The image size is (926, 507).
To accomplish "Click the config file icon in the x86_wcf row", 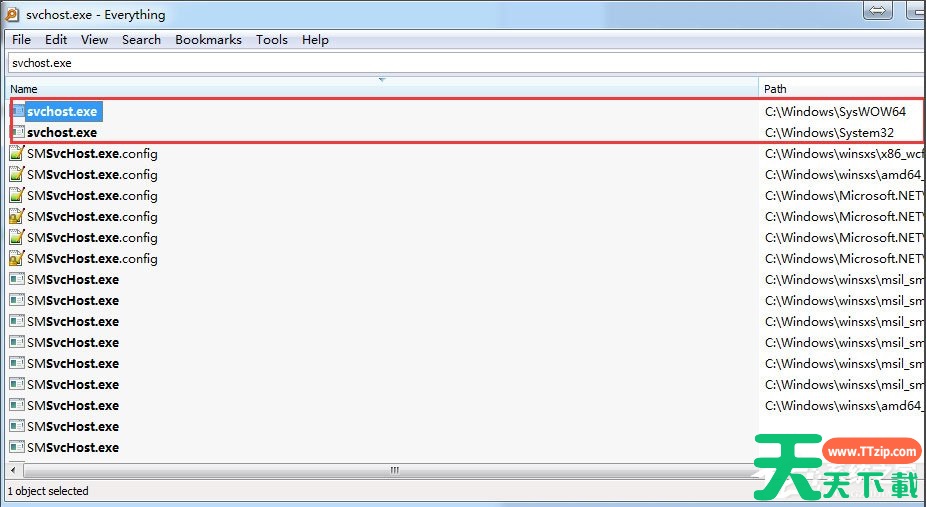I will click(17, 153).
